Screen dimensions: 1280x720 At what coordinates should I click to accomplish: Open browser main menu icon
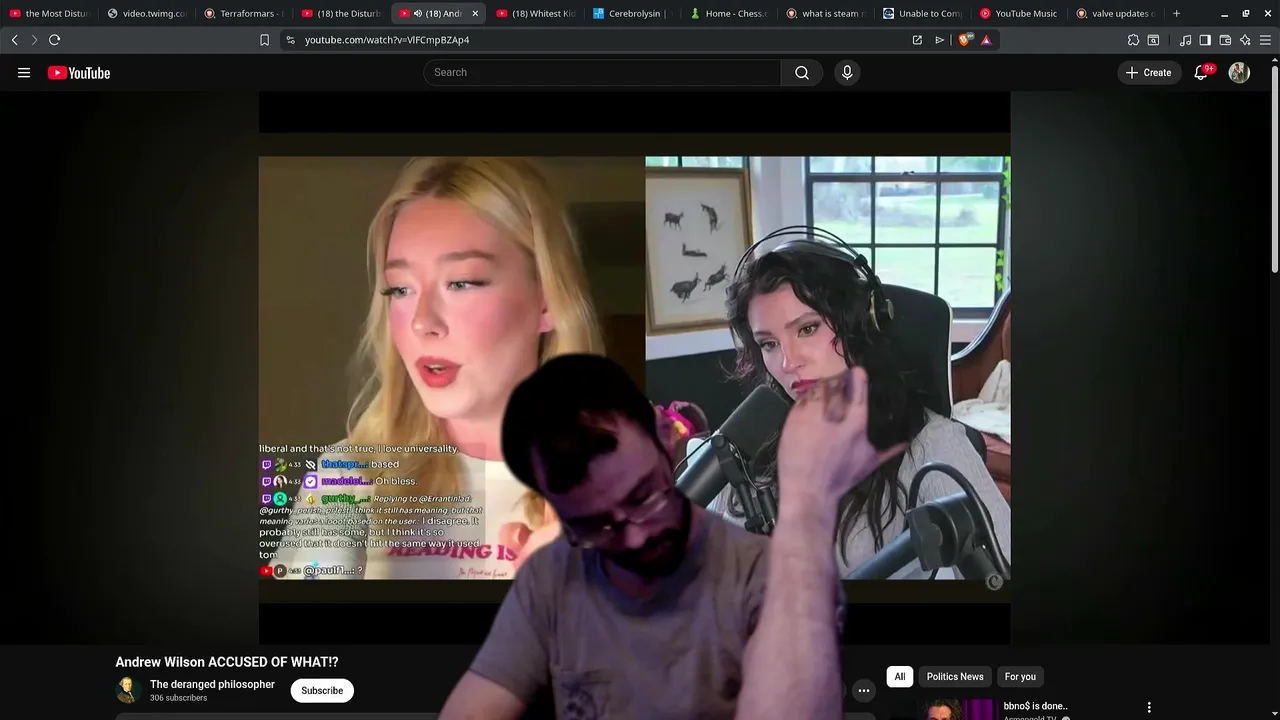pyautogui.click(x=1265, y=40)
